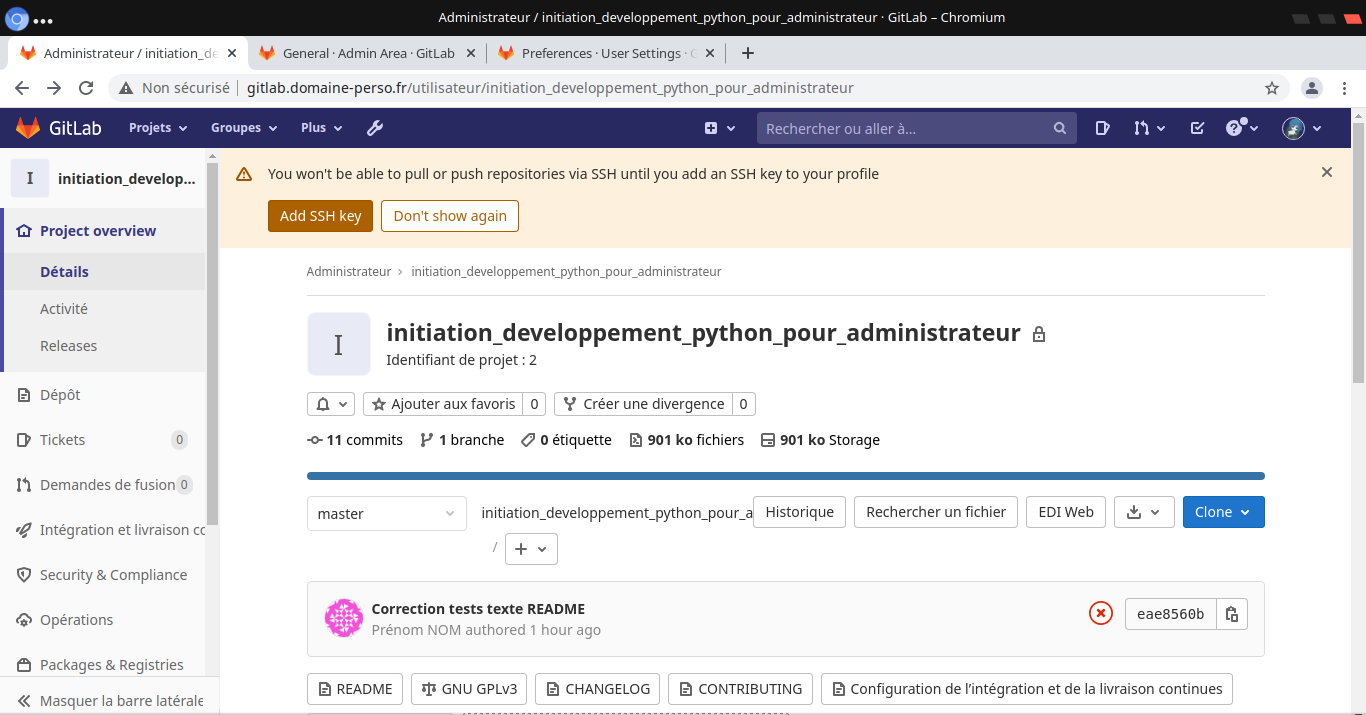Open the to-do list checkmark icon
Screen dimensions: 1366x715
(x=1197, y=128)
